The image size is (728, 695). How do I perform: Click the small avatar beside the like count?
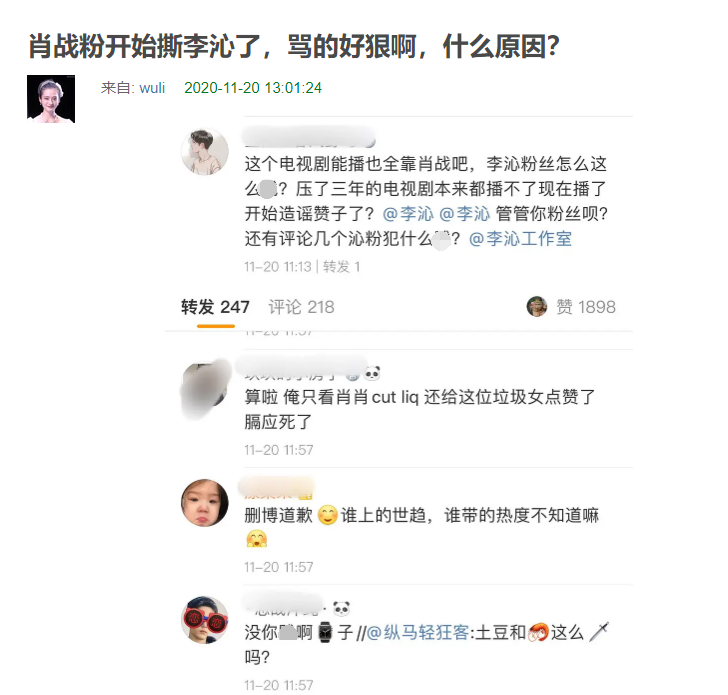537,306
